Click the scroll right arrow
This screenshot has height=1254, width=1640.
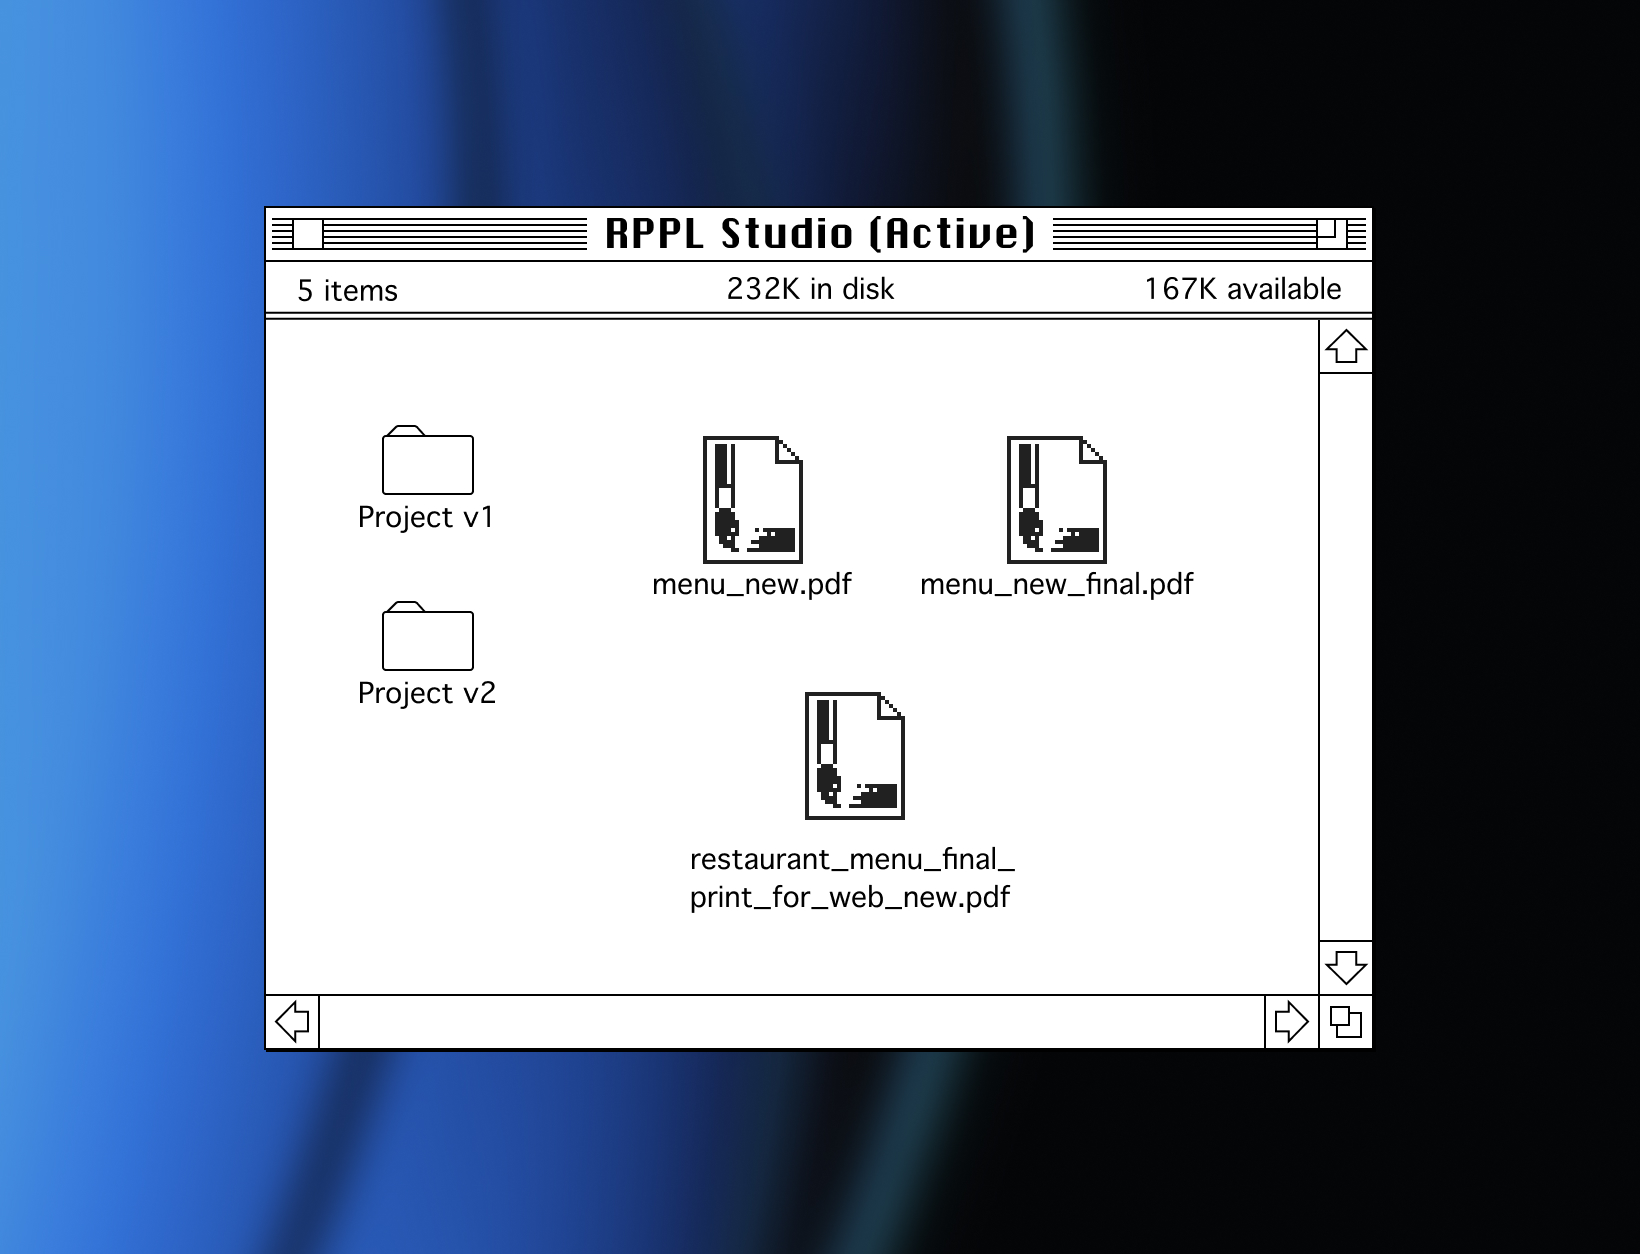coord(1292,1022)
